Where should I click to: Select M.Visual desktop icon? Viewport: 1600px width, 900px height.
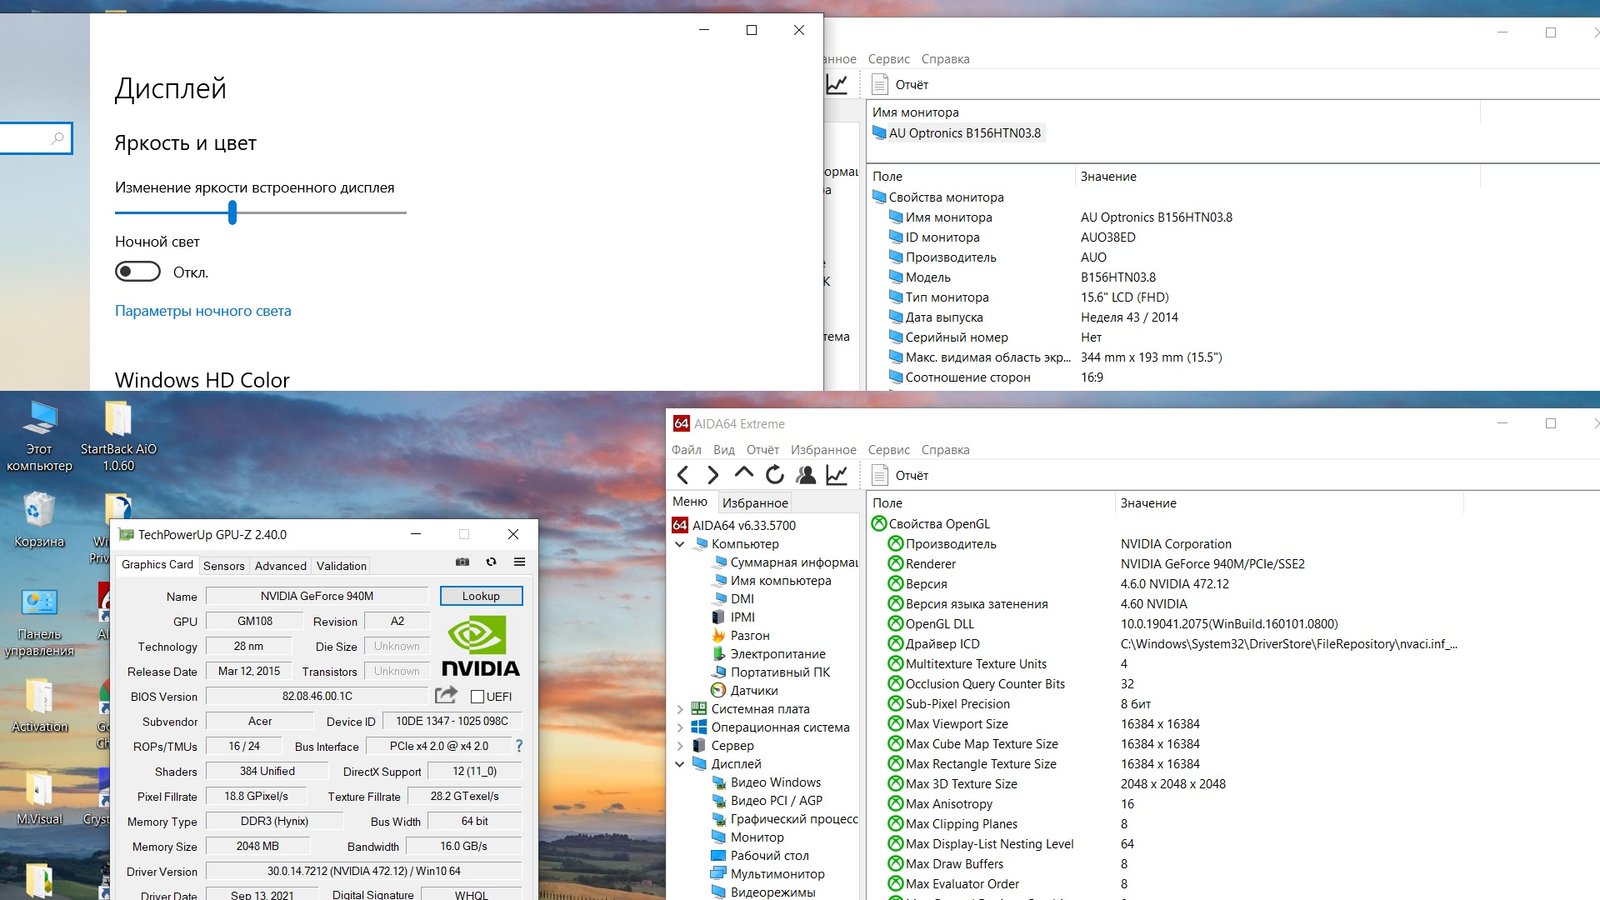point(39,798)
